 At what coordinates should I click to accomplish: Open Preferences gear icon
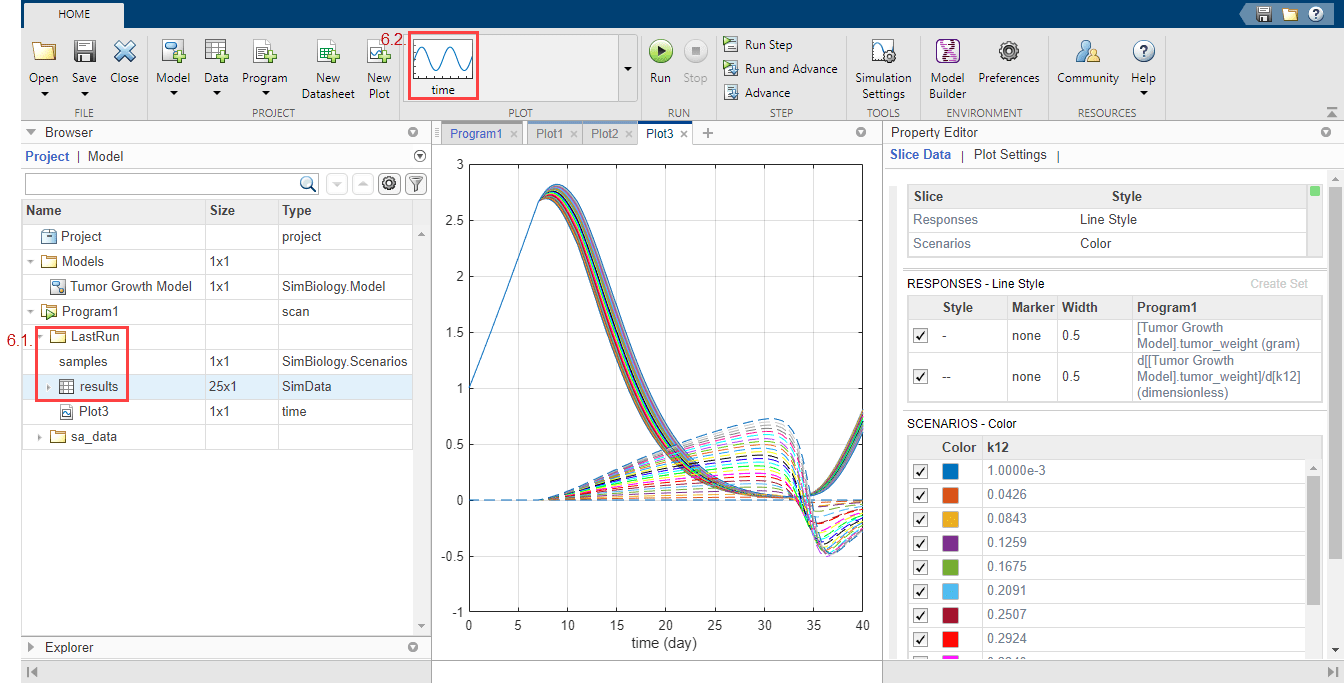(1008, 52)
